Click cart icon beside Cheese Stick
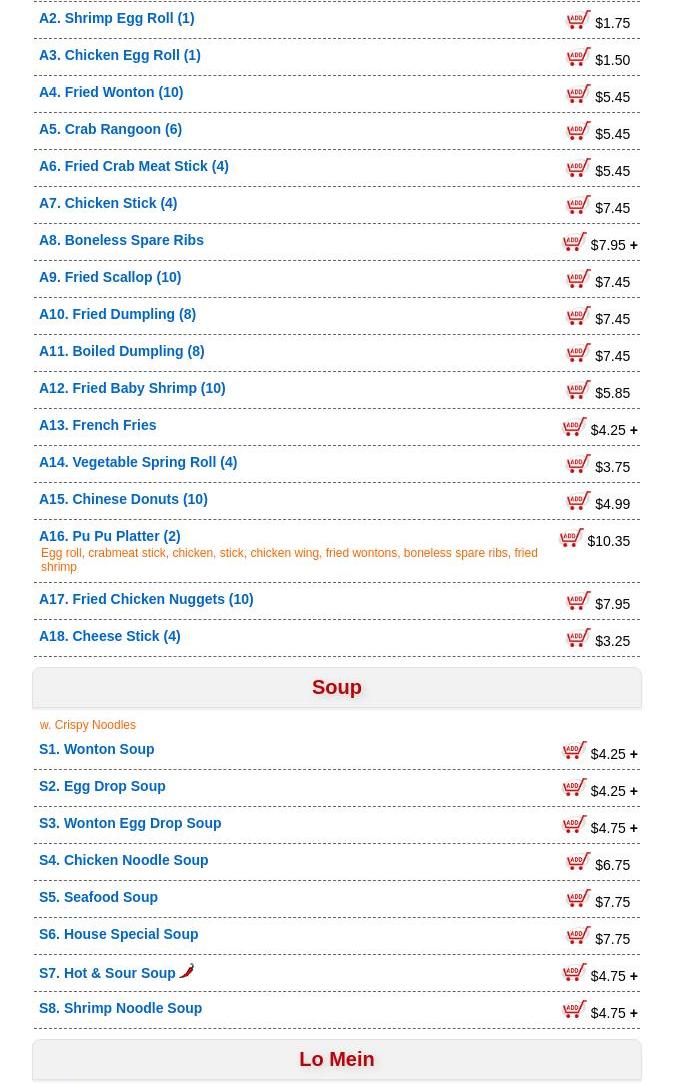This screenshot has width=675, height=1083. [578, 638]
